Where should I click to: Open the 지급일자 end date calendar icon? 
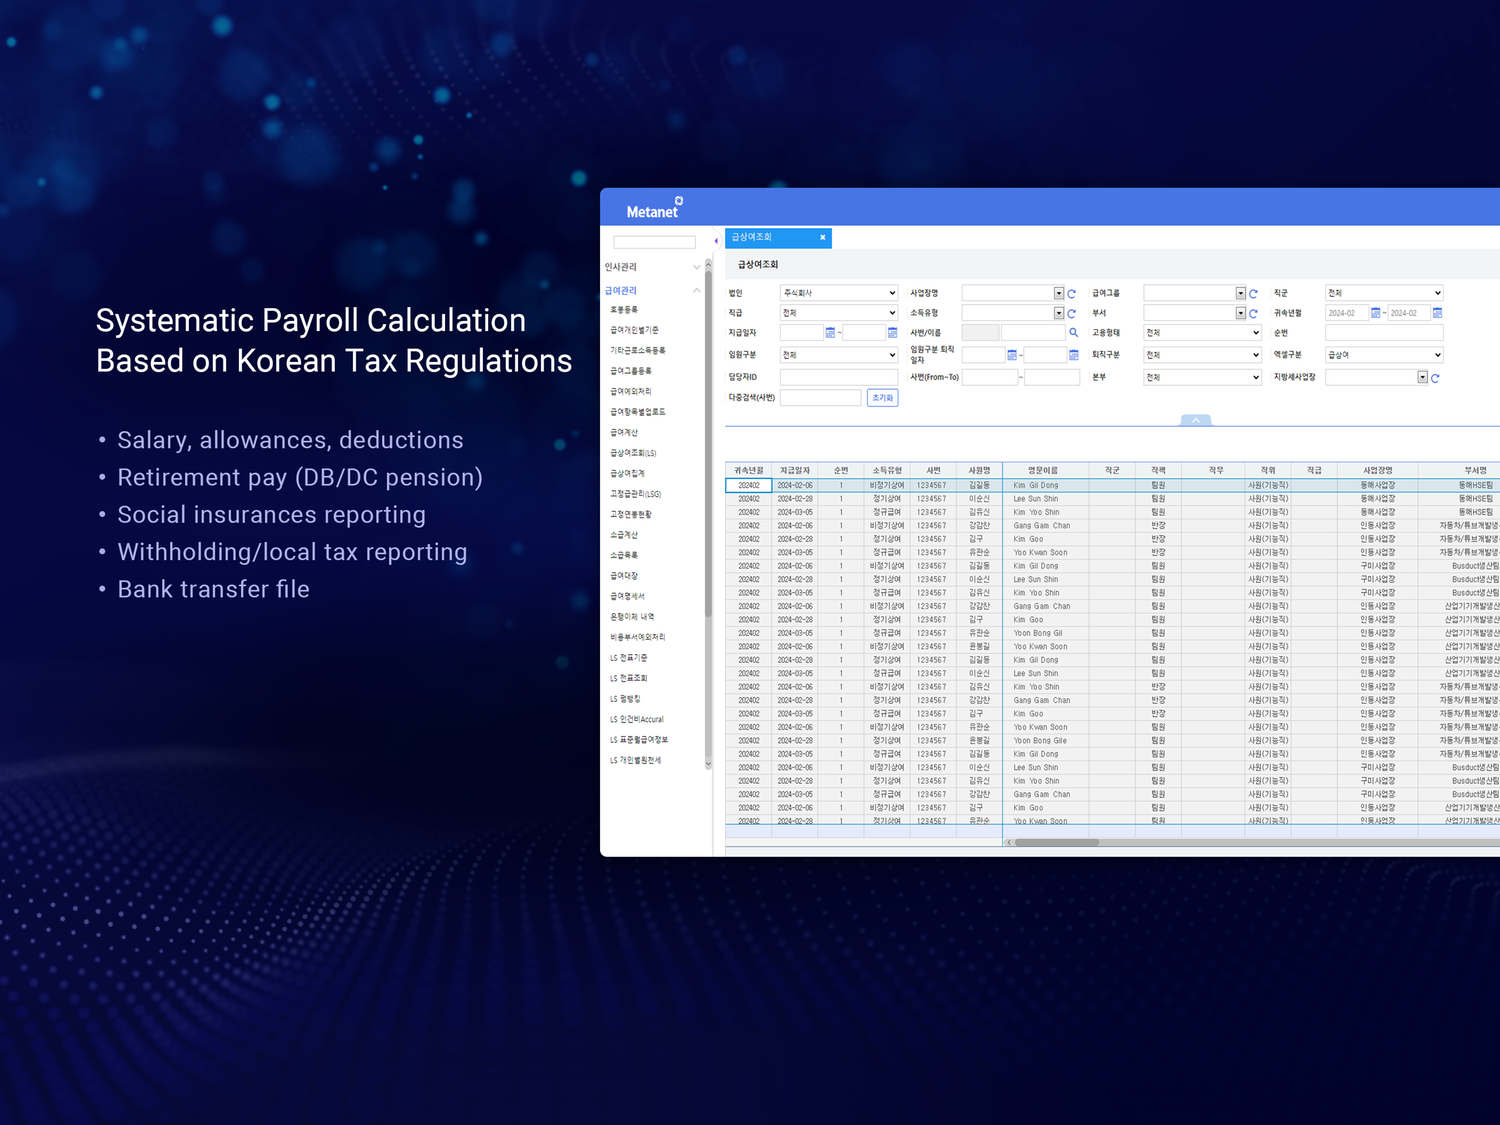tap(893, 332)
